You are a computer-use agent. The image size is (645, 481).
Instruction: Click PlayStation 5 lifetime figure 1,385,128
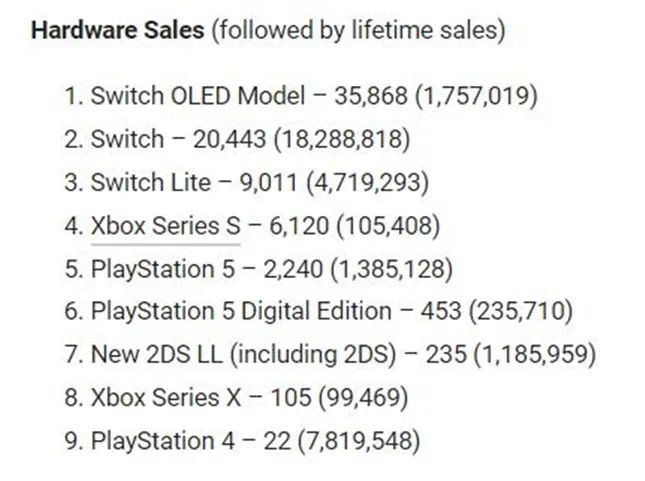point(388,268)
